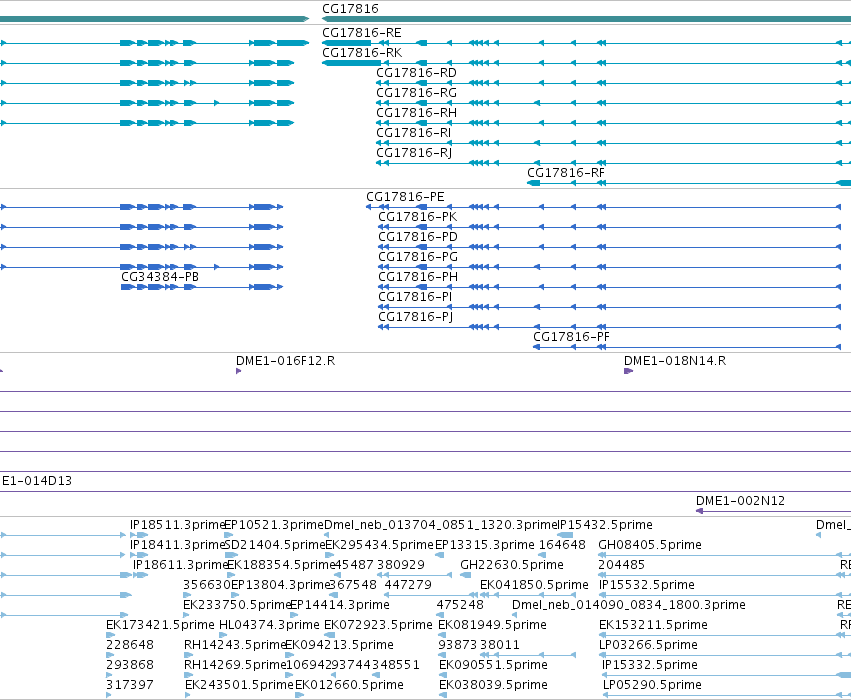Open the EK243501.5prime EST
The image size is (851, 700).
[239, 685]
